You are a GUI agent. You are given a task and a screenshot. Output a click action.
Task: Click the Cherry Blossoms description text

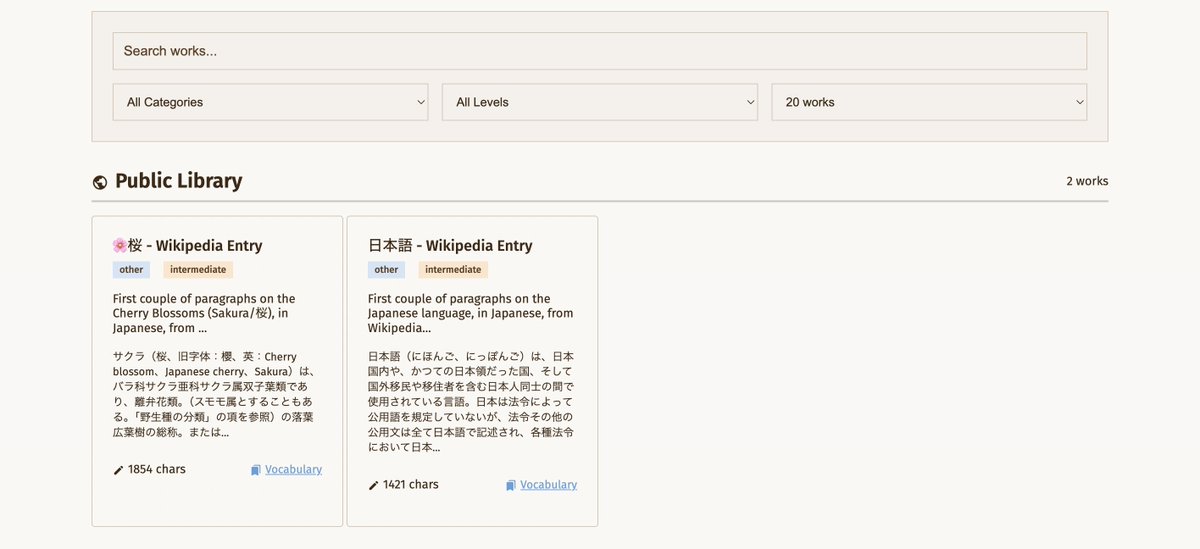205,313
